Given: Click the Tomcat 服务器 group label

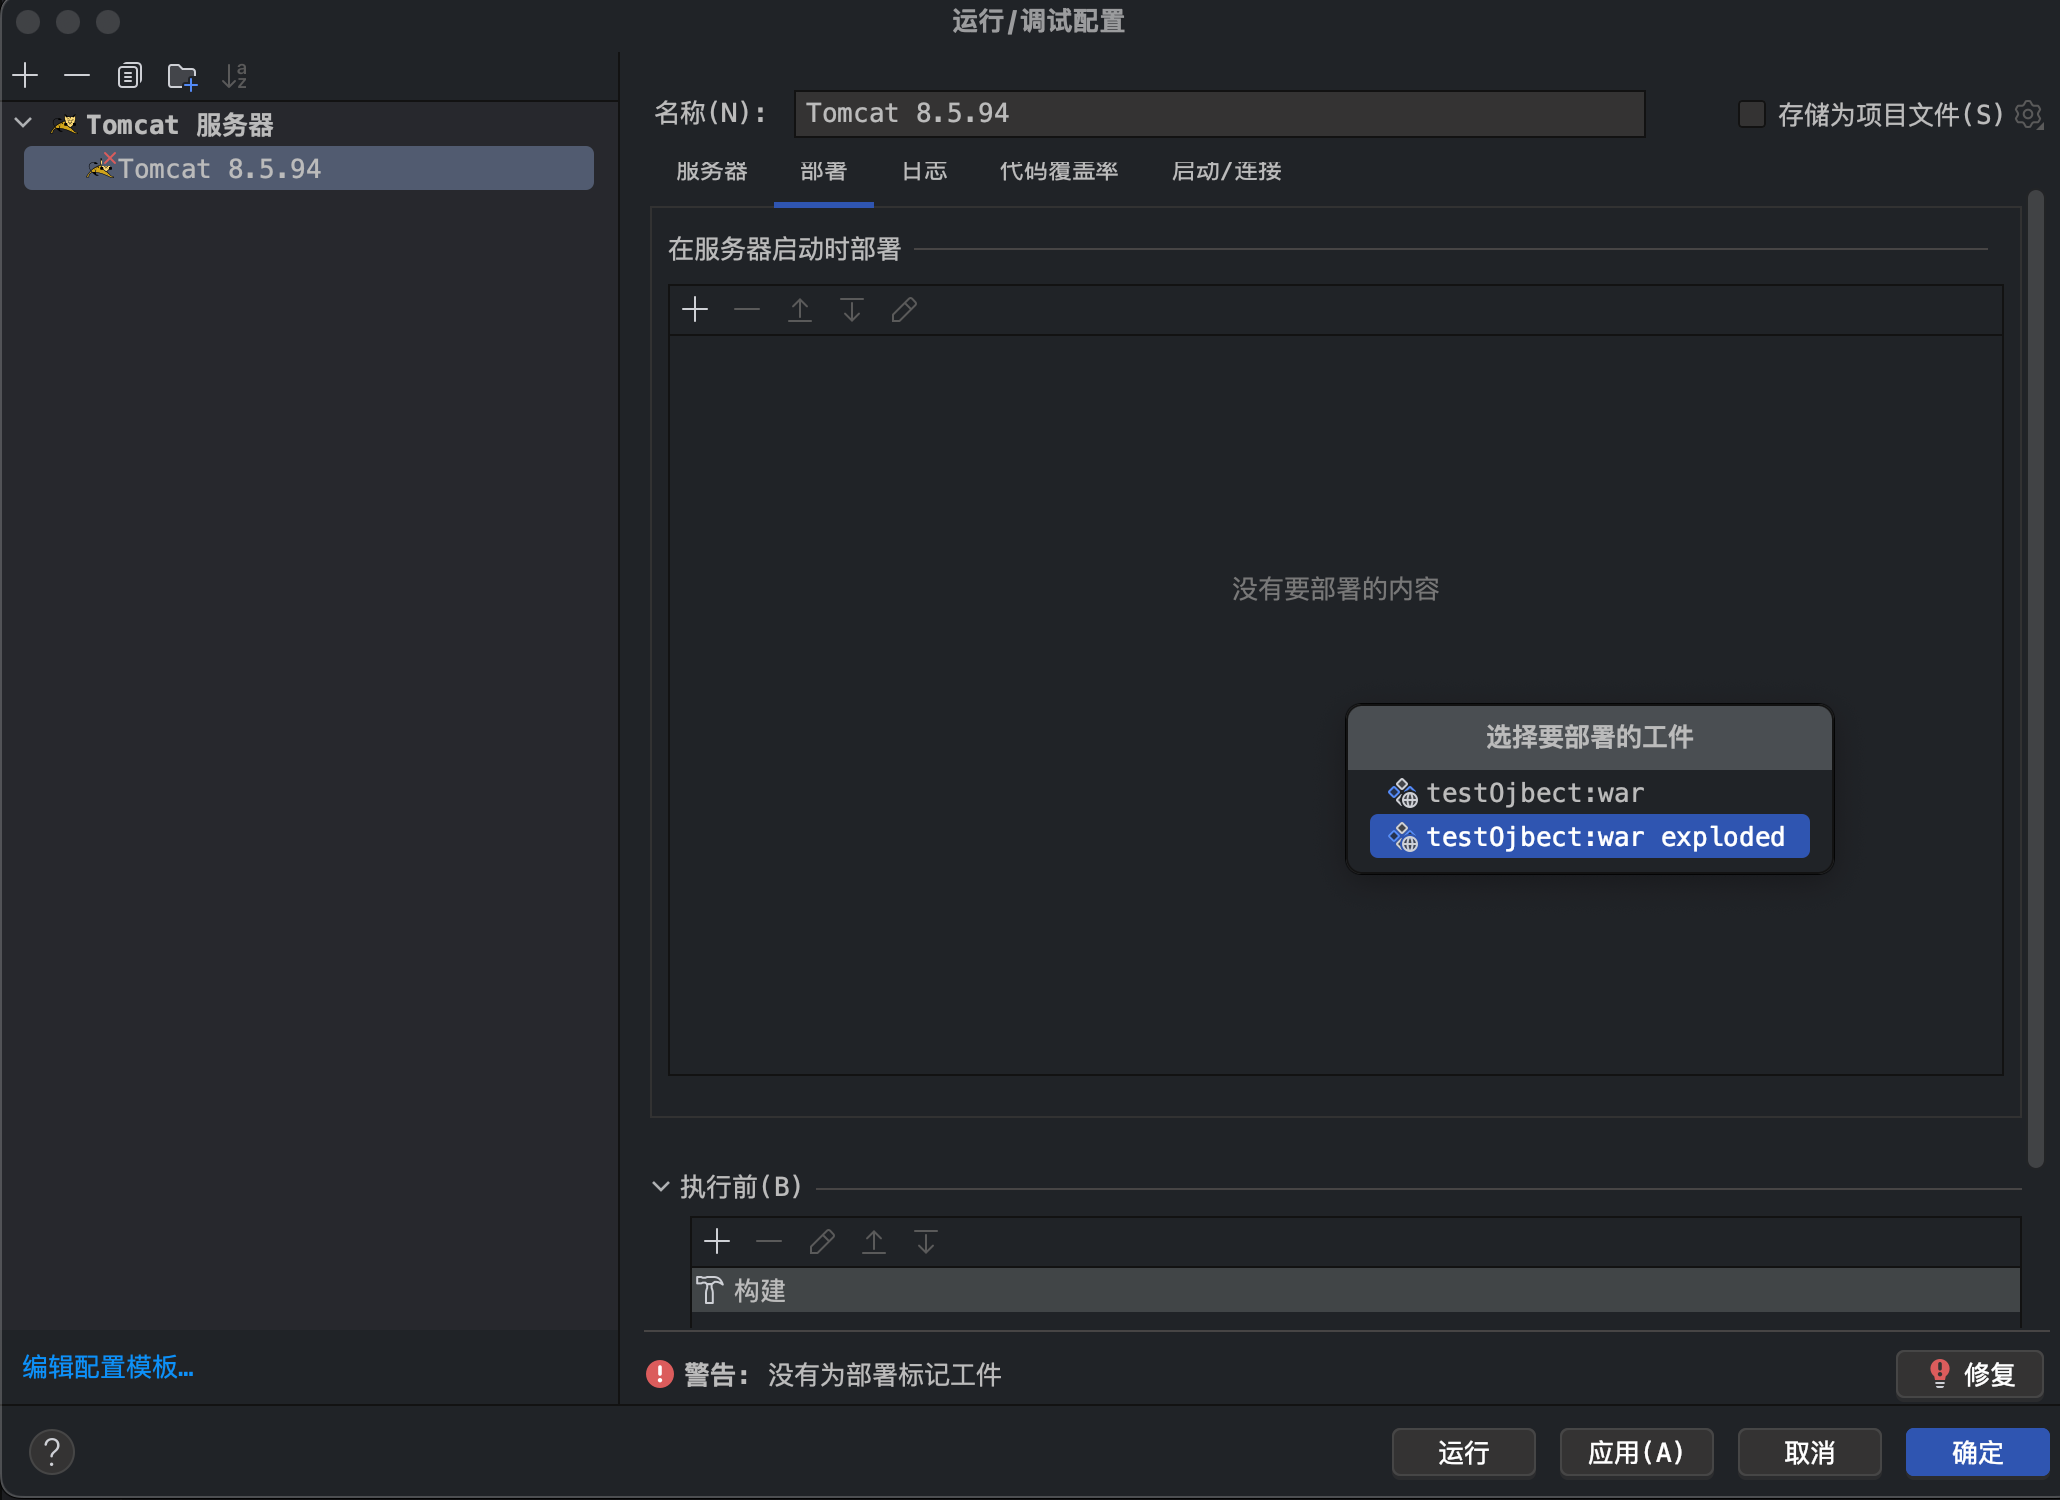Looking at the screenshot, I should (180, 125).
